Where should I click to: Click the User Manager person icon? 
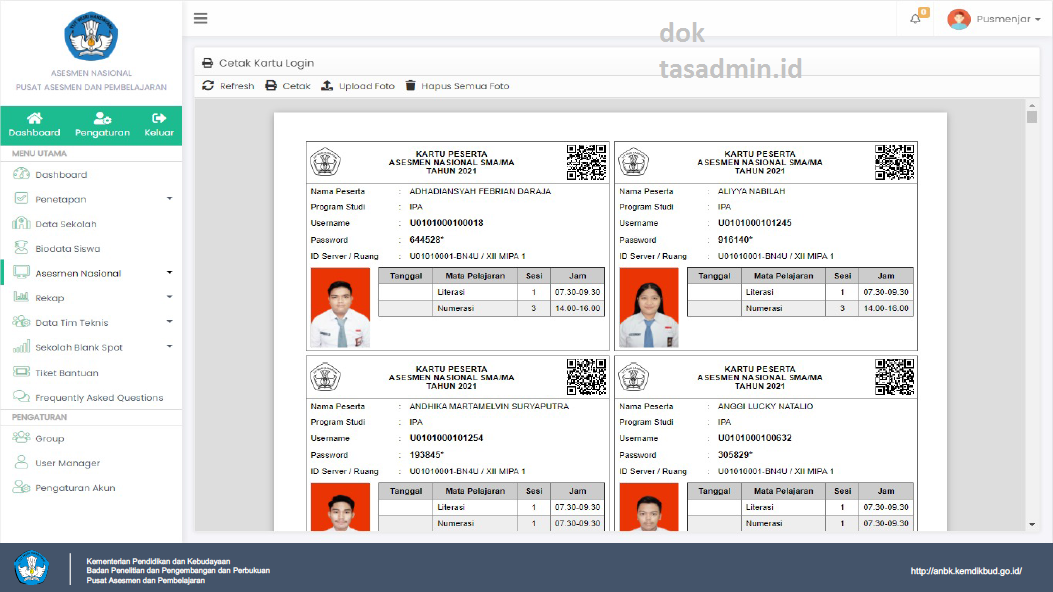[x=23, y=463]
